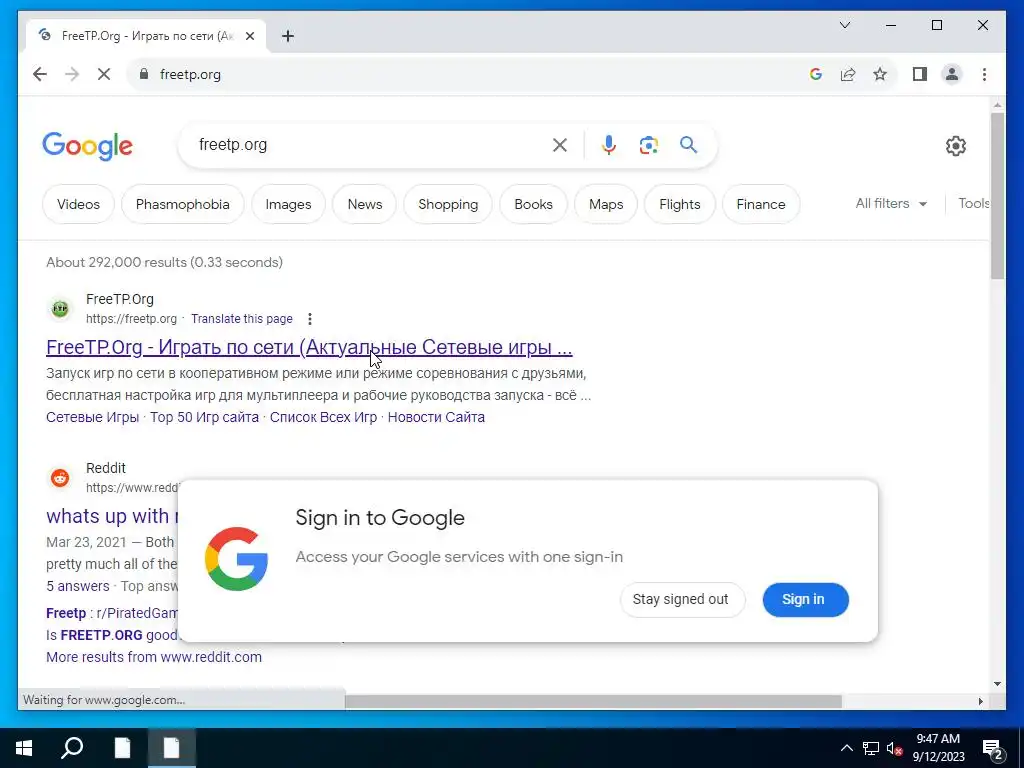Click Stay signed out button
This screenshot has width=1024, height=768.
[x=682, y=600]
